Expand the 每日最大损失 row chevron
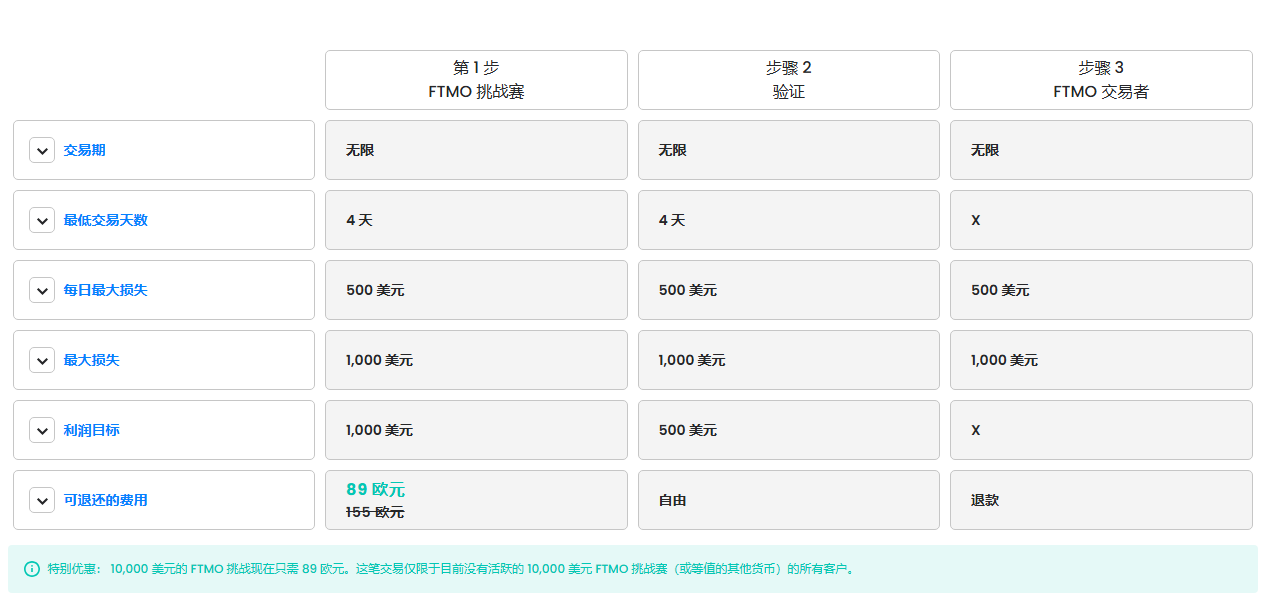This screenshot has width=1268, height=595. pyautogui.click(x=42, y=290)
